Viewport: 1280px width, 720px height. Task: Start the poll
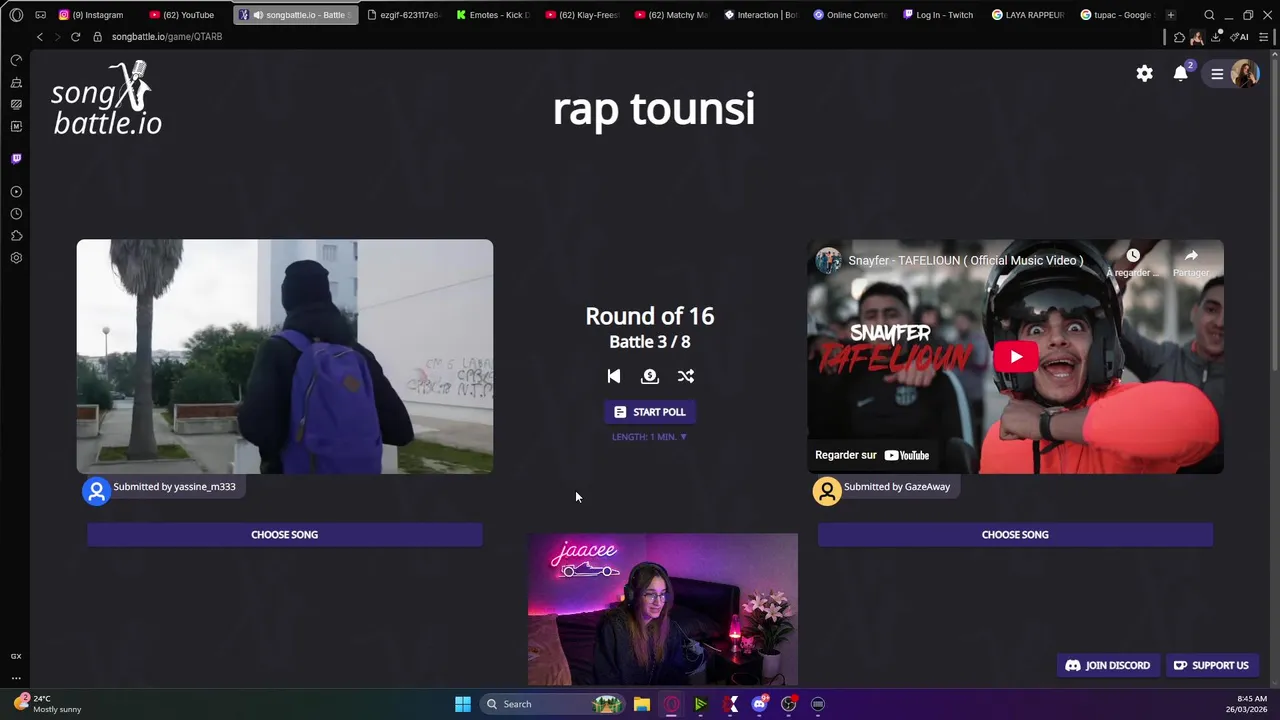[649, 412]
